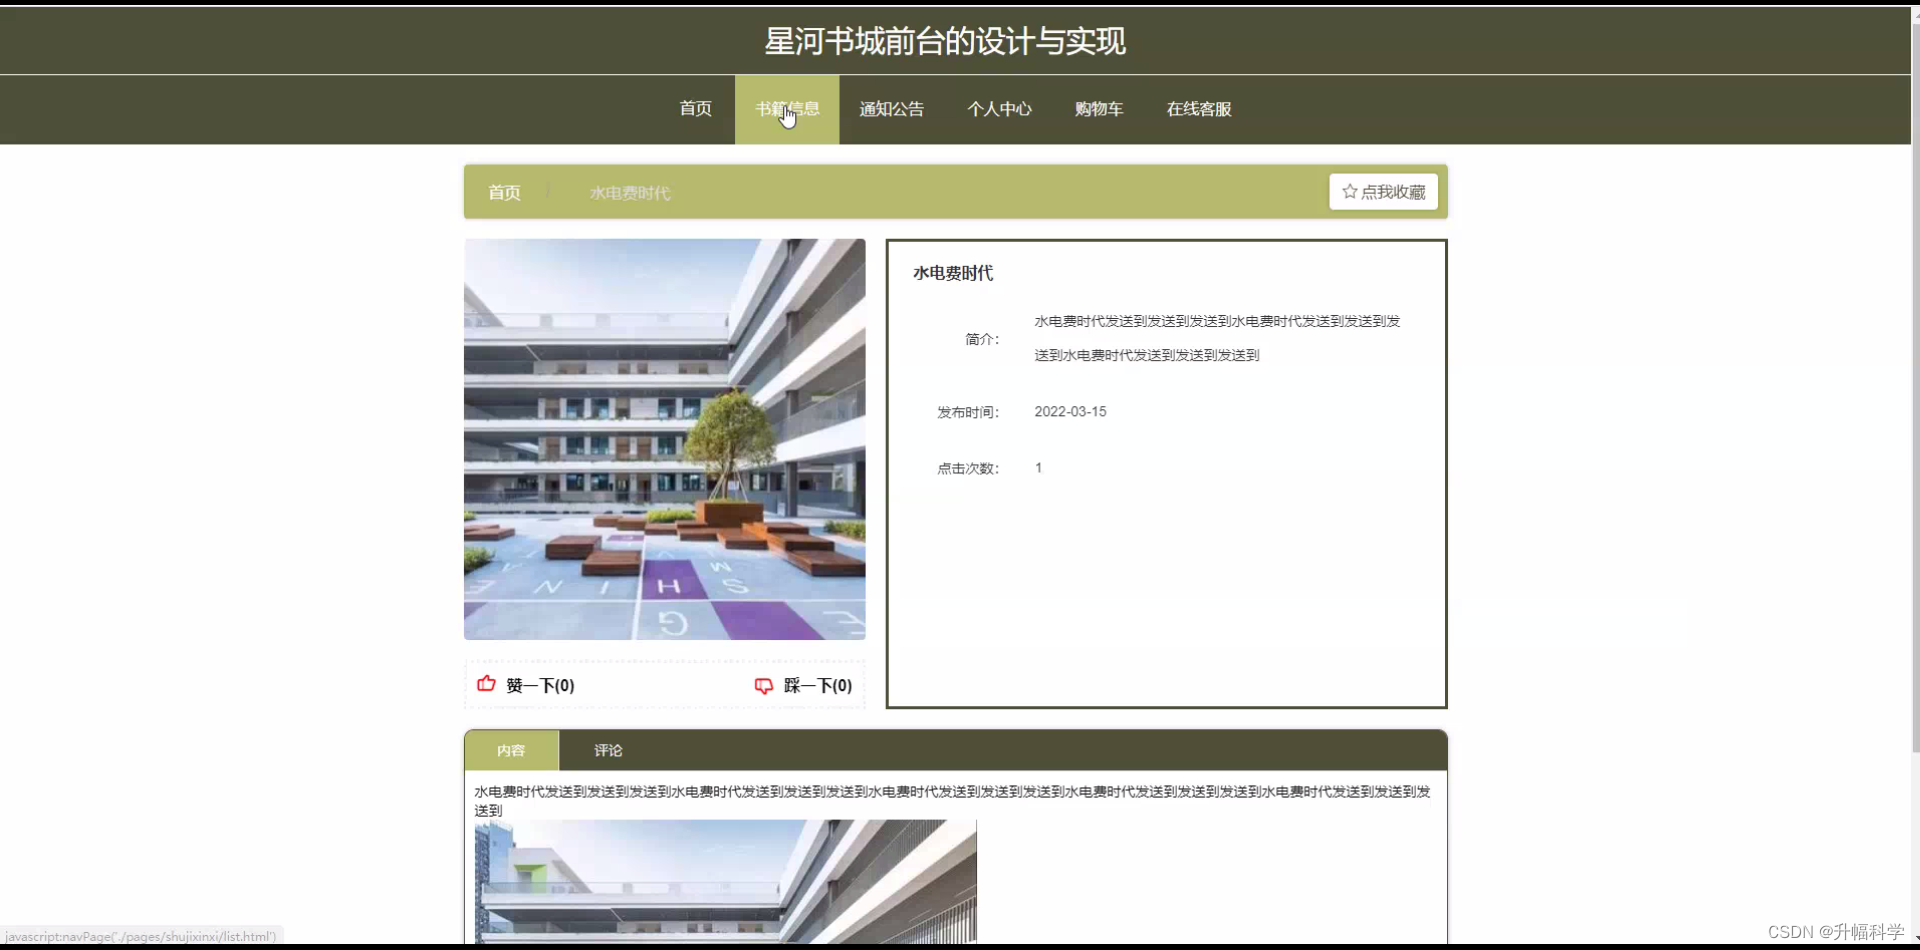Click the 赞一下(0) like label
This screenshot has width=1920, height=950.
point(540,685)
